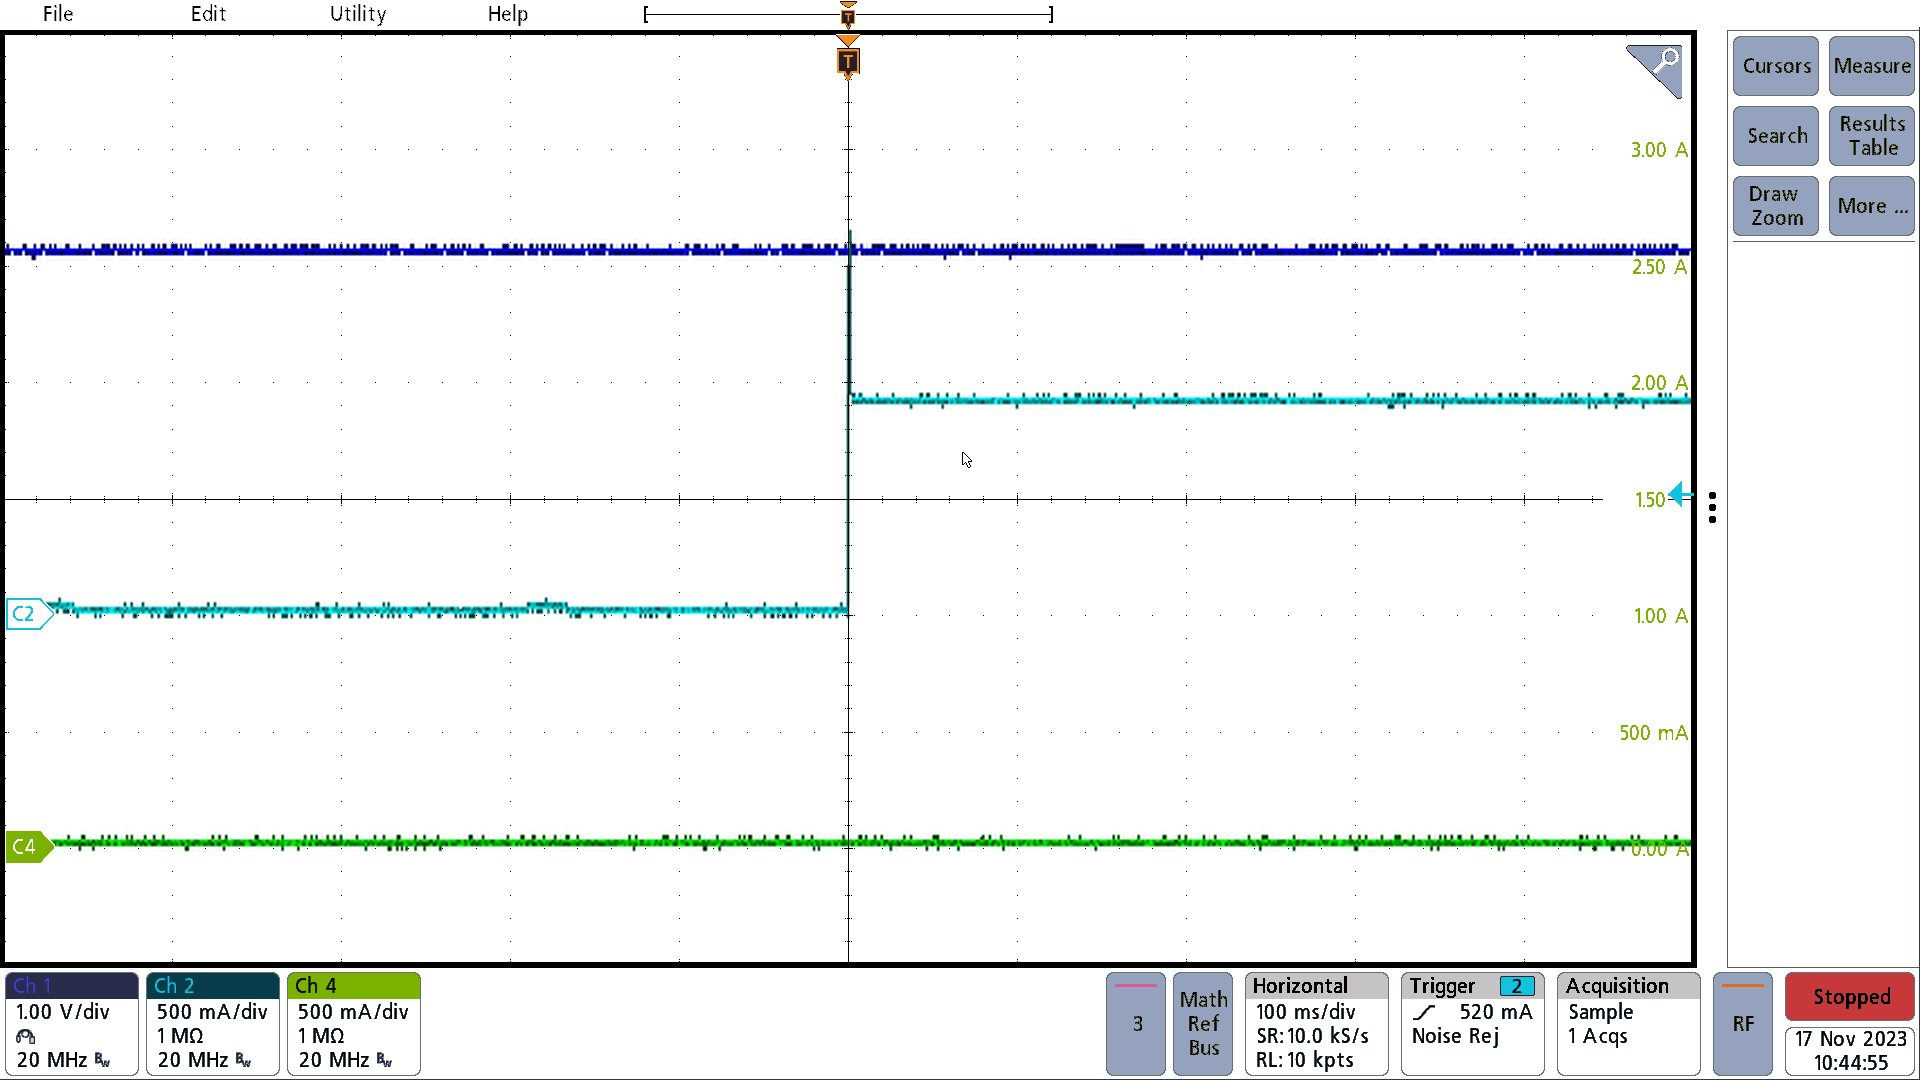The width and height of the screenshot is (1920, 1080).
Task: Click the 100 ms/div horizontal scale text
Action: 1305,1012
